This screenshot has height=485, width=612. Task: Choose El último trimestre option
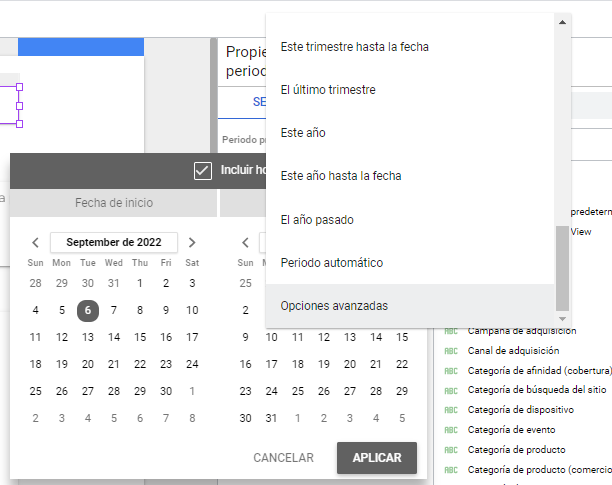(328, 90)
